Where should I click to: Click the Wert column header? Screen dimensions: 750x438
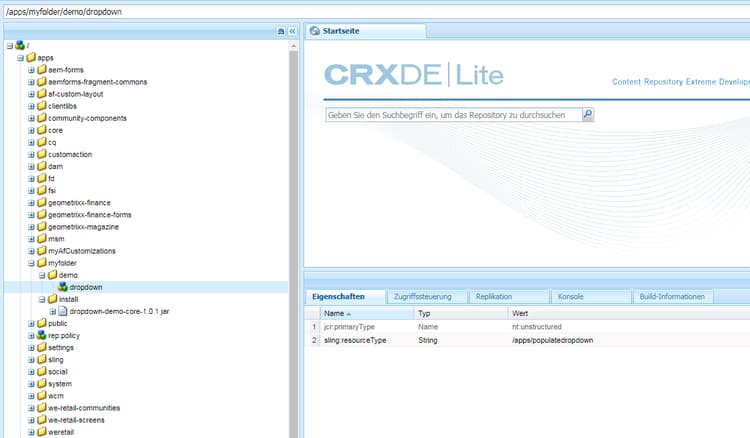tap(629, 314)
